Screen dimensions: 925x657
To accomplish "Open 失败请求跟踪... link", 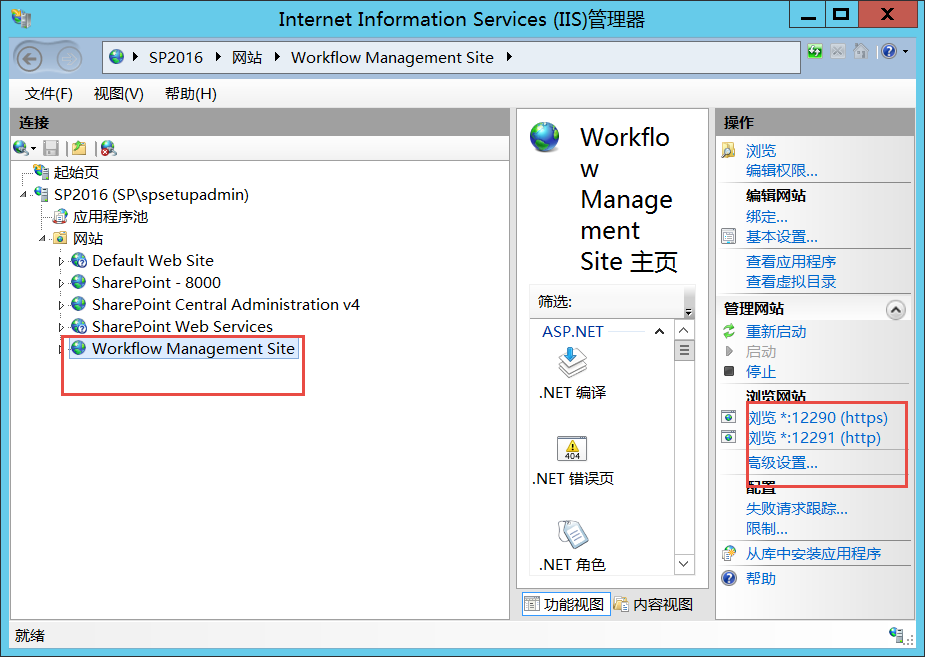I will (797, 508).
